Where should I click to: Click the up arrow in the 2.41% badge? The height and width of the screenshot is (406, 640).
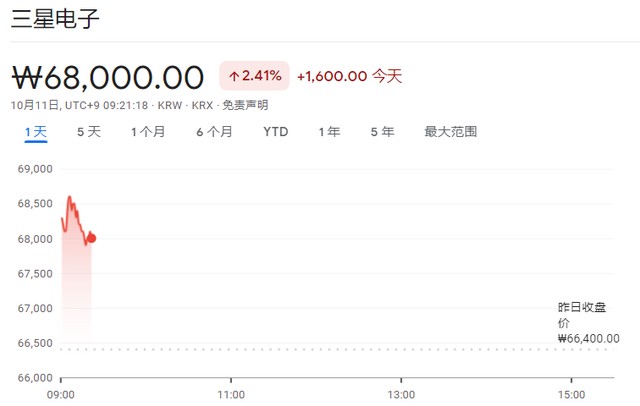click(x=234, y=76)
